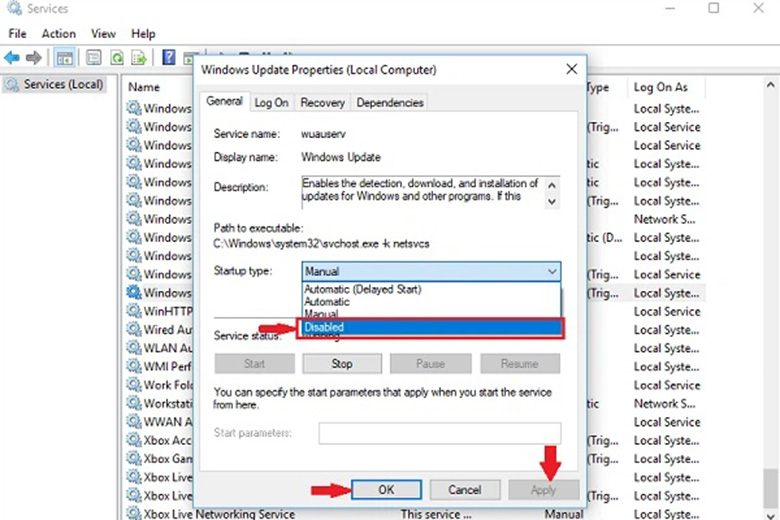Click the services list scroll-up arrow
The width and height of the screenshot is (780, 520).
tap(771, 85)
